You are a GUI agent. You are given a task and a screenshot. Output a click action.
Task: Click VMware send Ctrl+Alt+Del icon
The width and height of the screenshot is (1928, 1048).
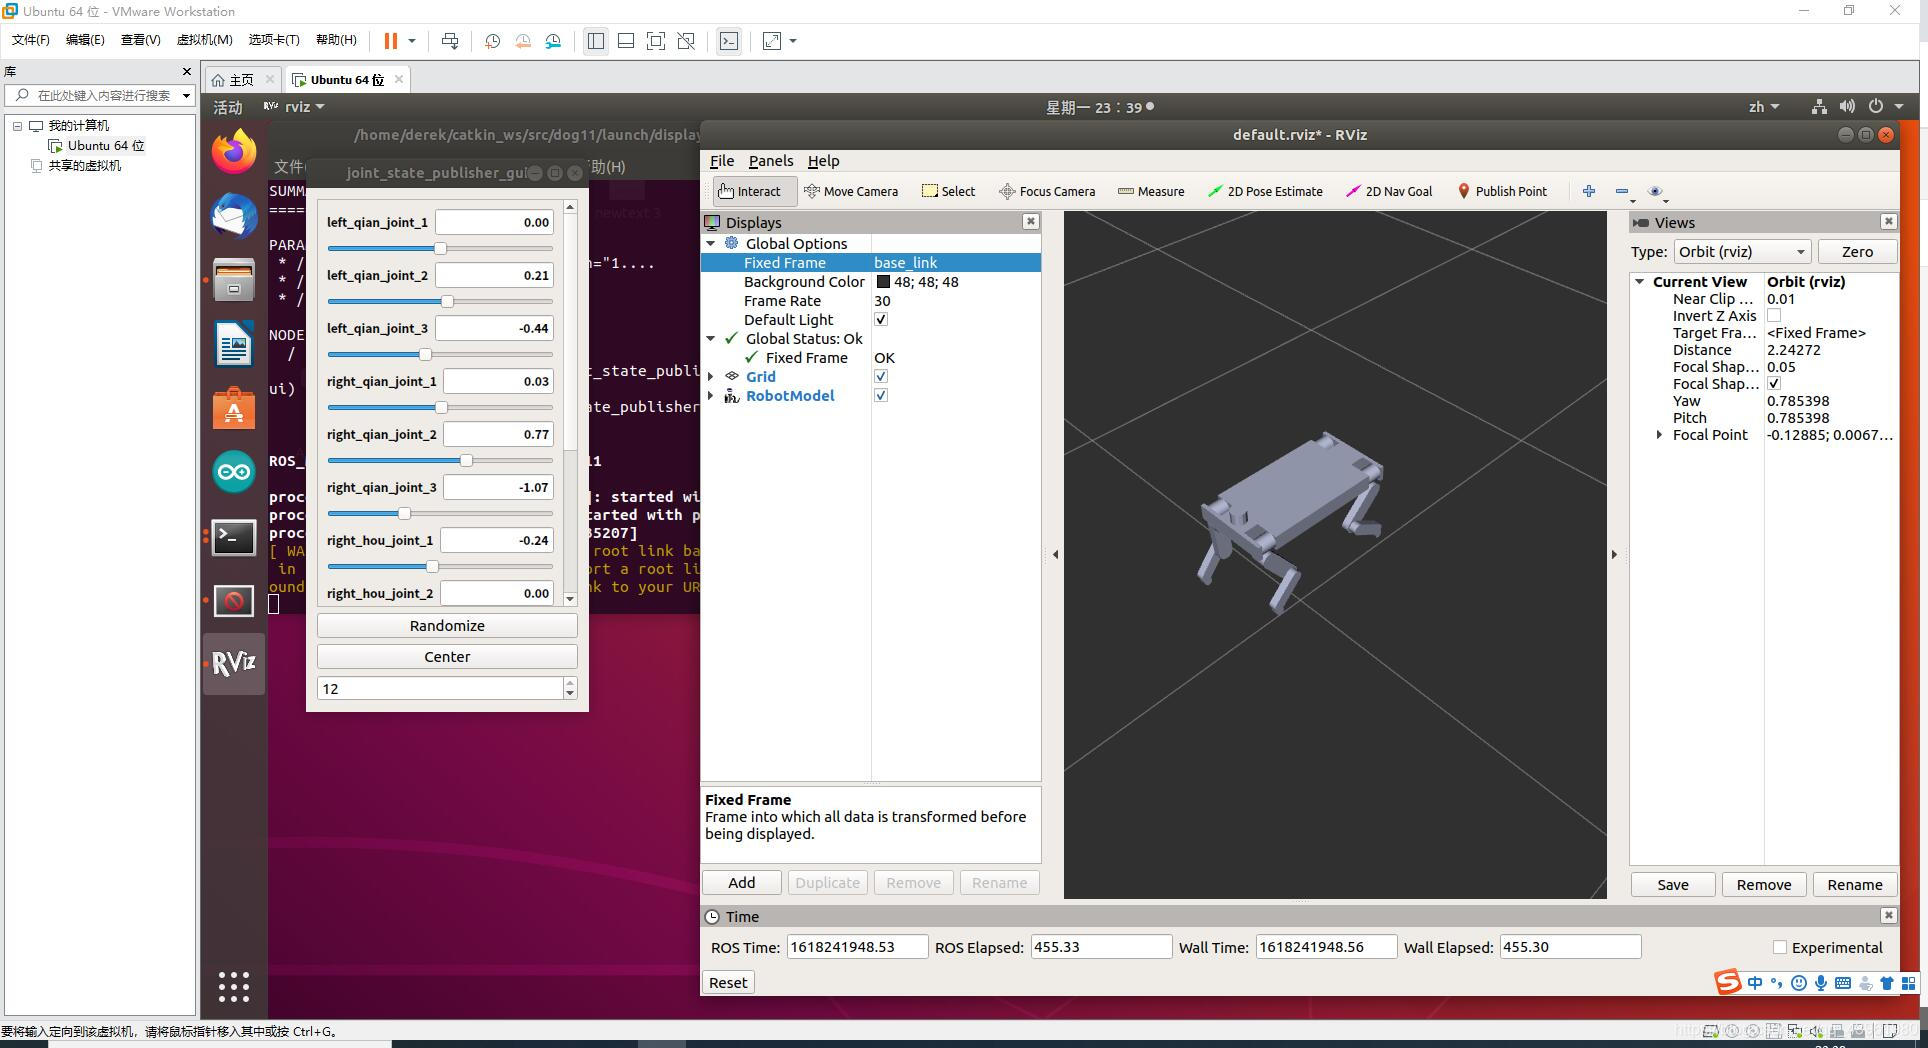450,41
